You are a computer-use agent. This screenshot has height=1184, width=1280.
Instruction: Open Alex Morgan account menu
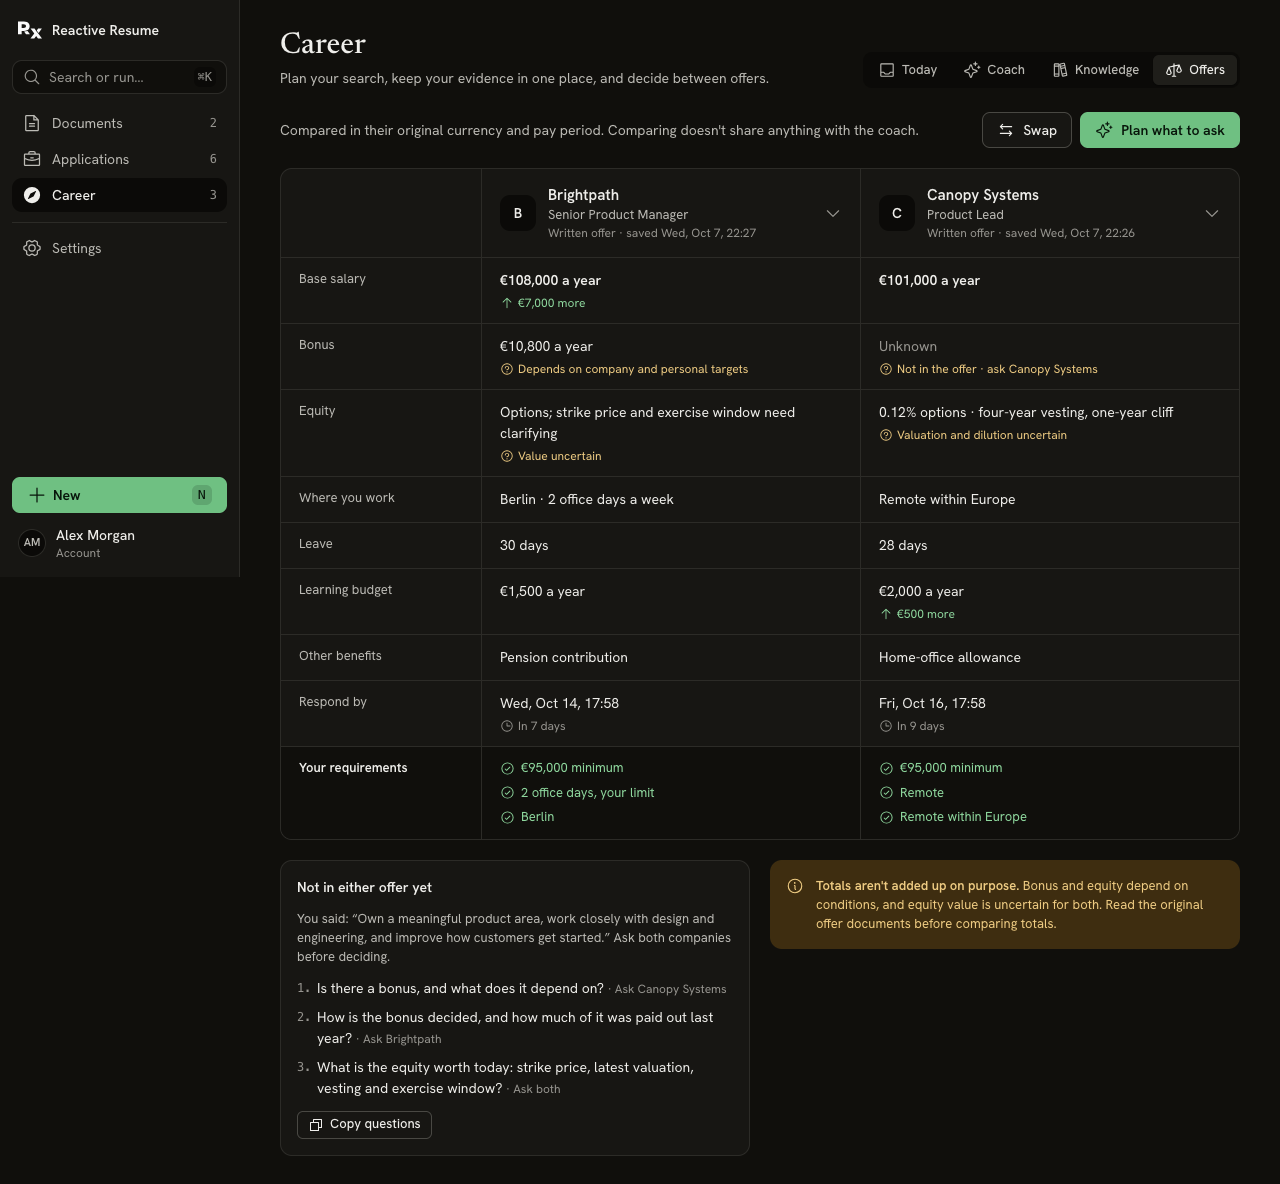[x=119, y=543]
